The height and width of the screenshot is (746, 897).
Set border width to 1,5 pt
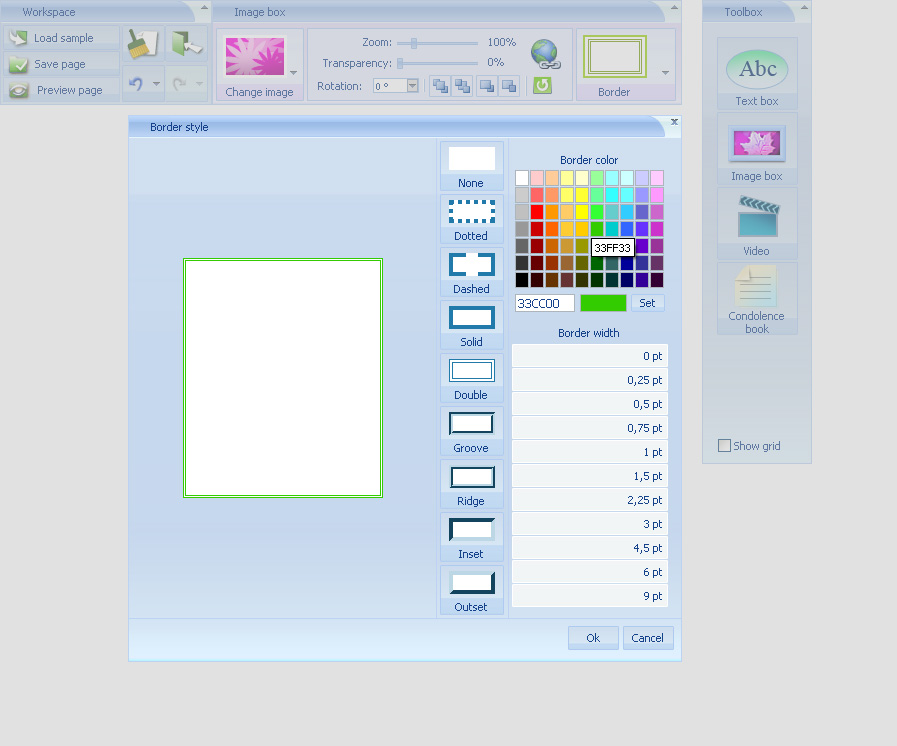[x=590, y=476]
